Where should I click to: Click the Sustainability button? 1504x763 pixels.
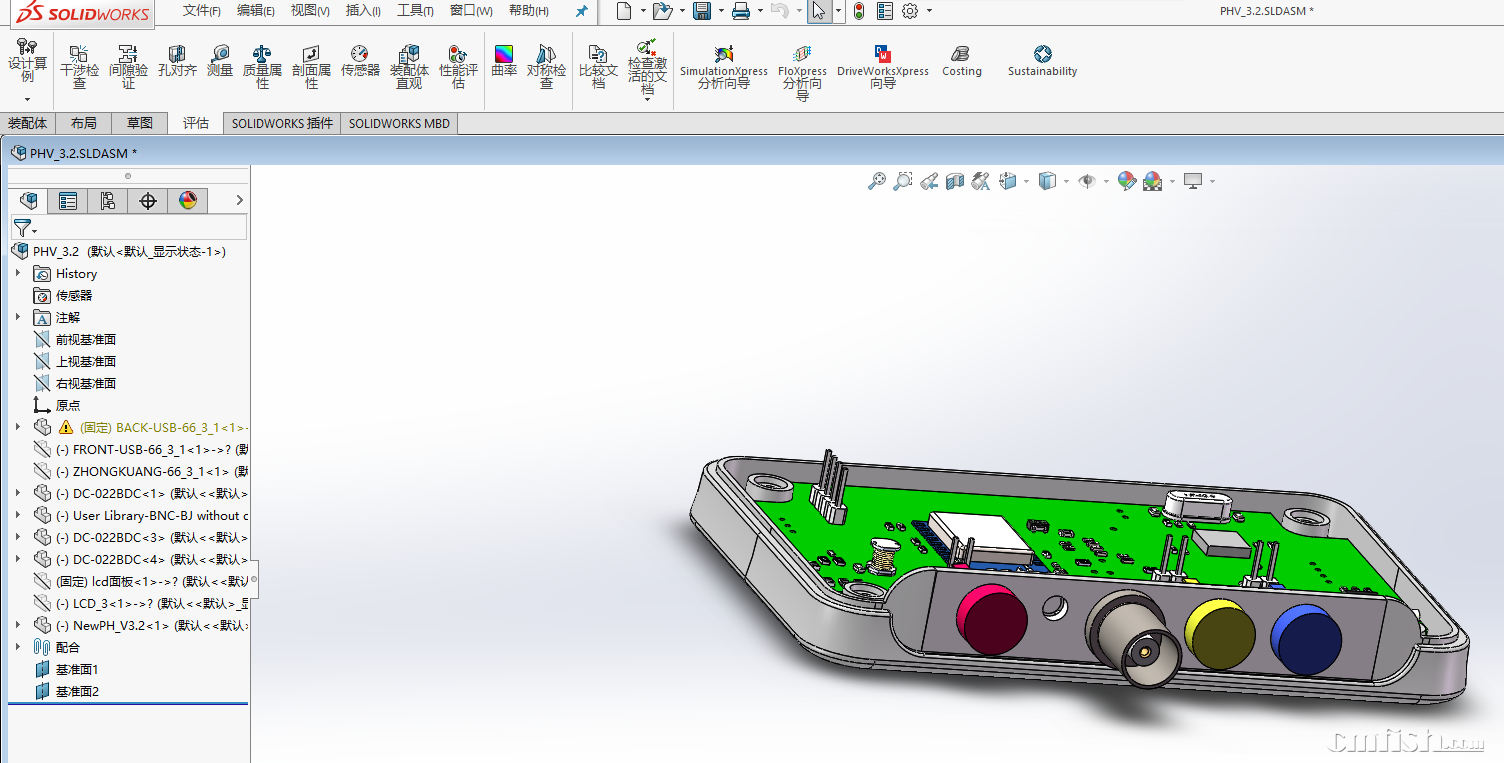tap(1042, 60)
